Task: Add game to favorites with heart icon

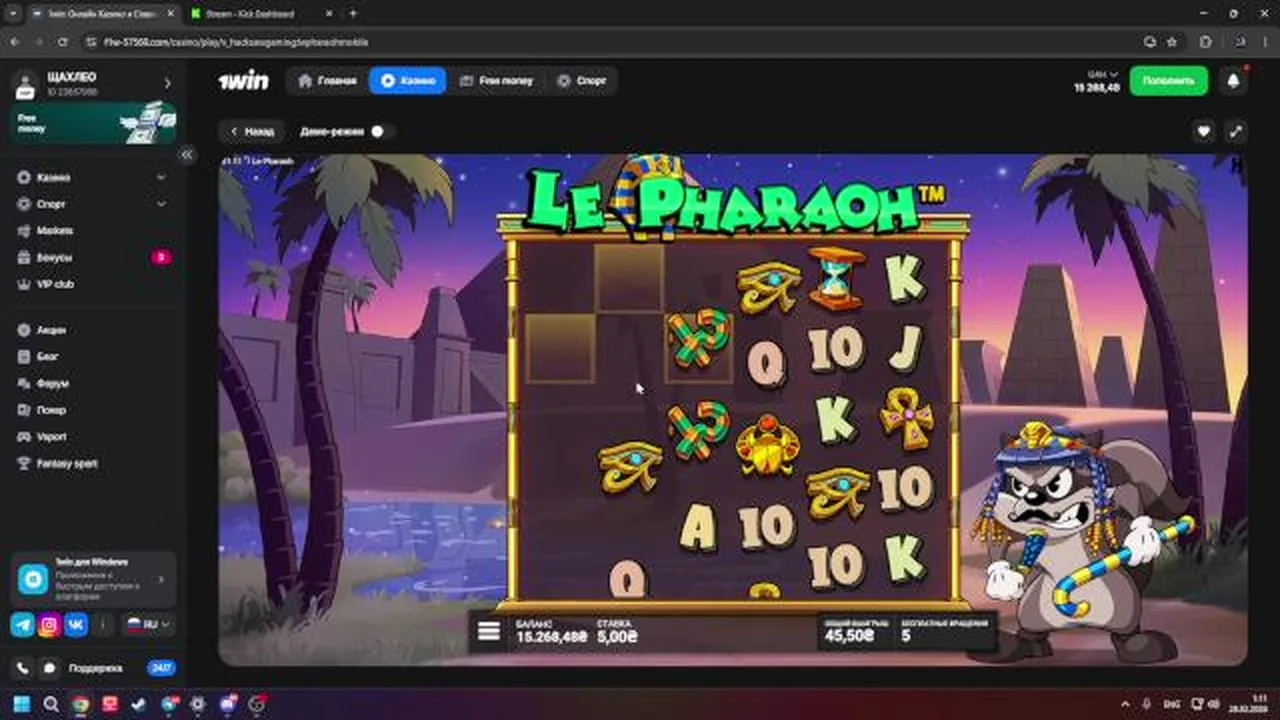Action: (1204, 131)
